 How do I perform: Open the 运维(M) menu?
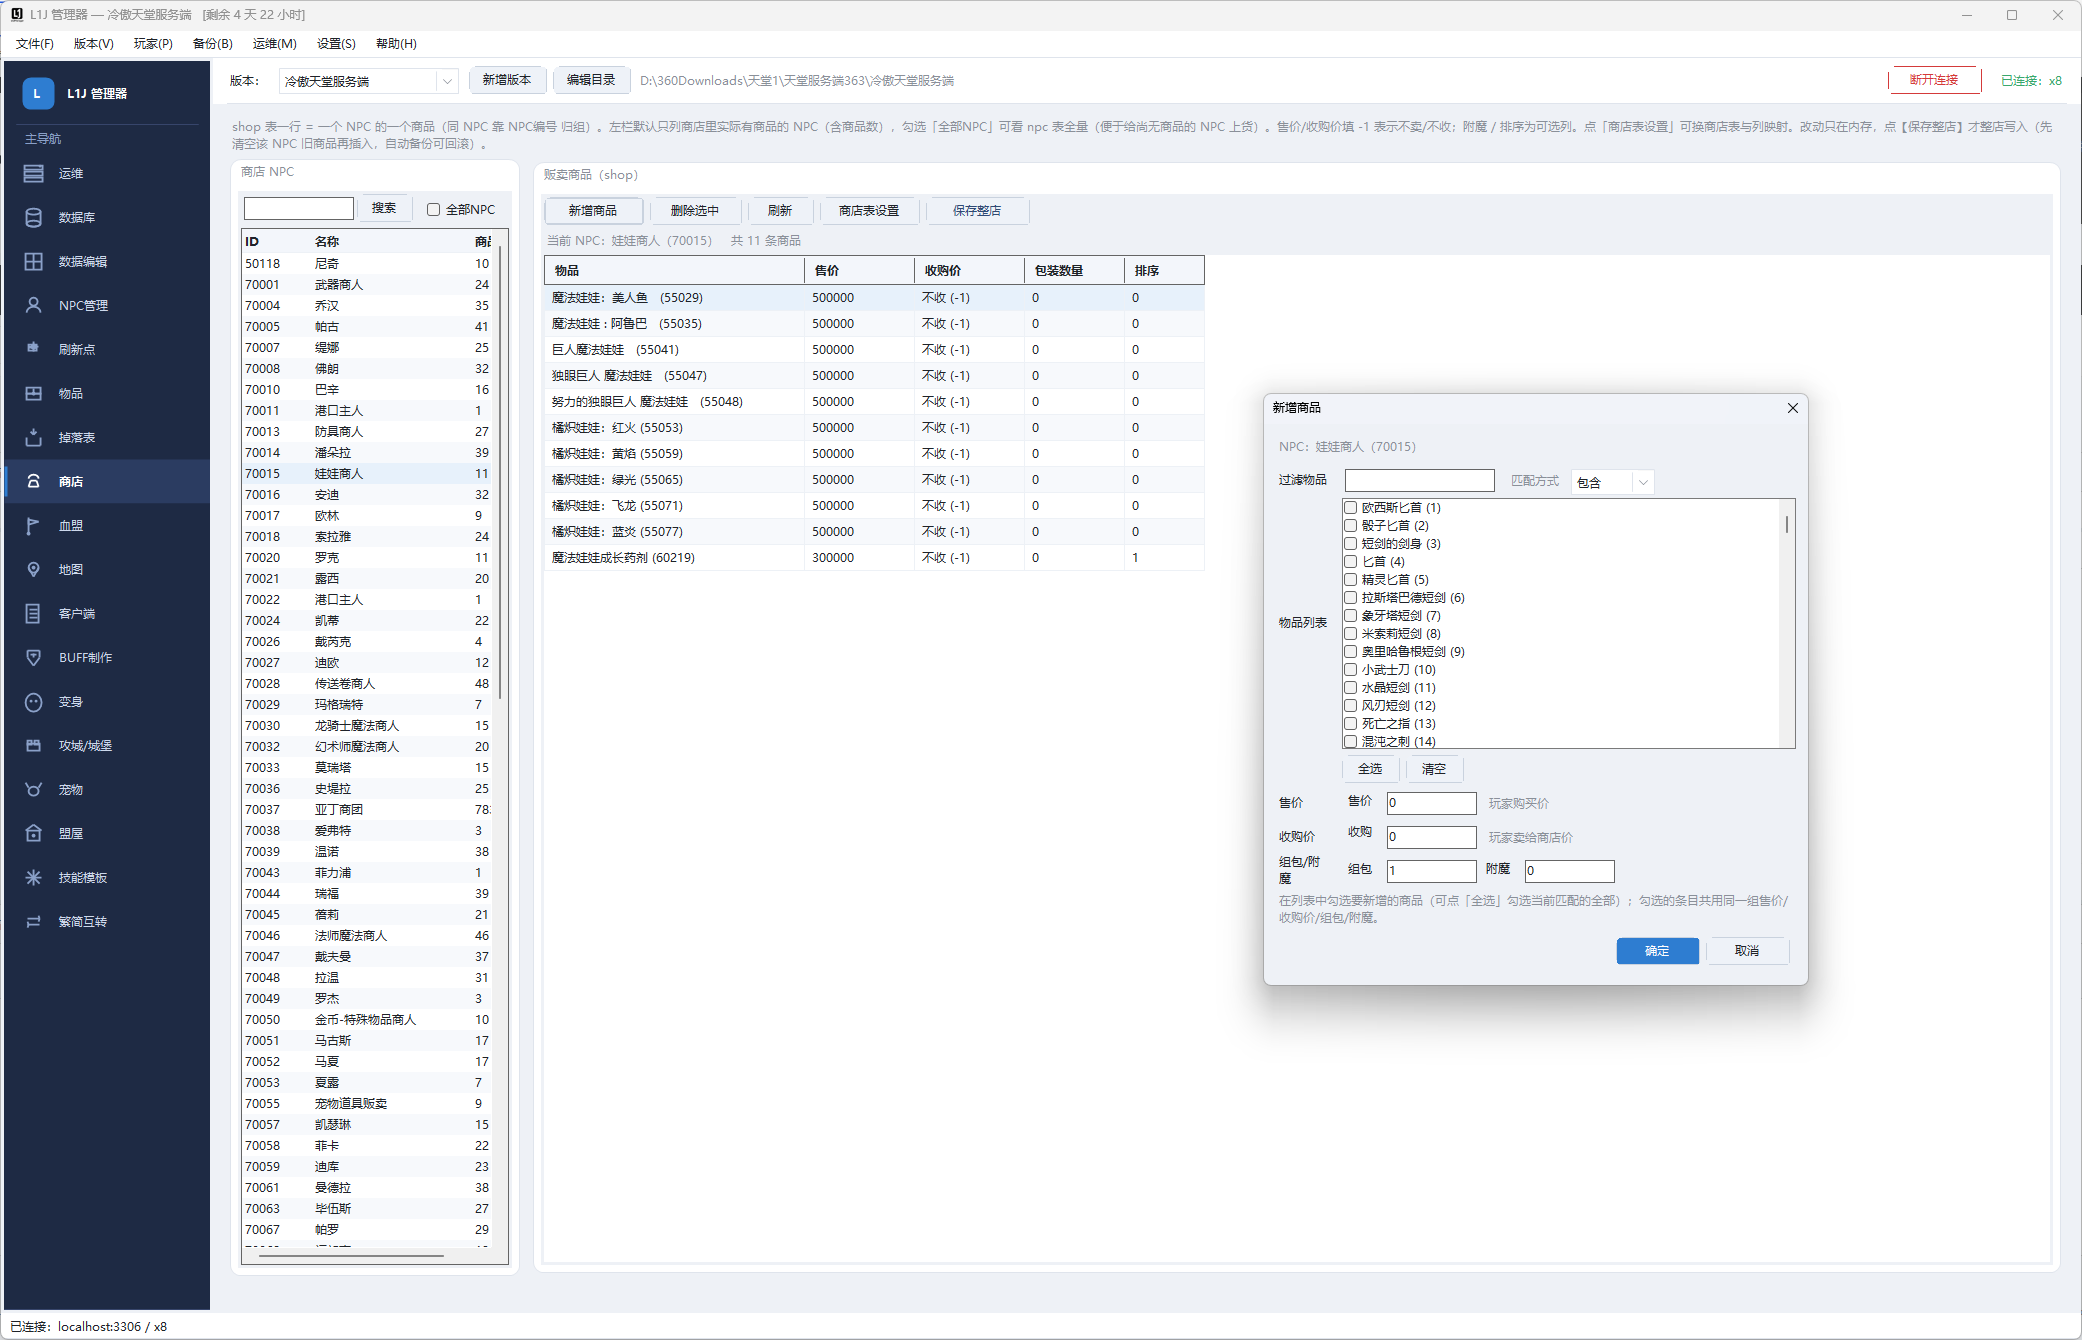click(274, 43)
